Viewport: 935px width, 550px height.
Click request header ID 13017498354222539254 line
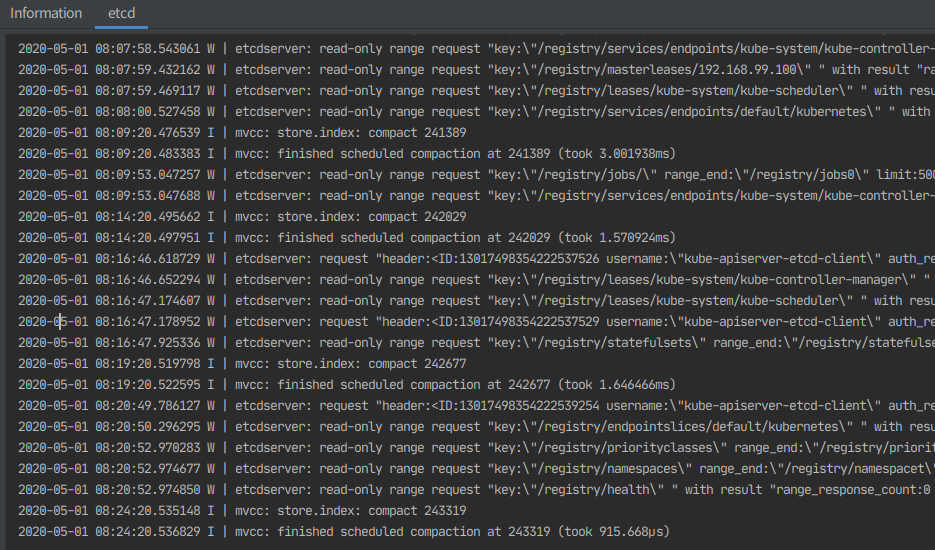(476, 406)
